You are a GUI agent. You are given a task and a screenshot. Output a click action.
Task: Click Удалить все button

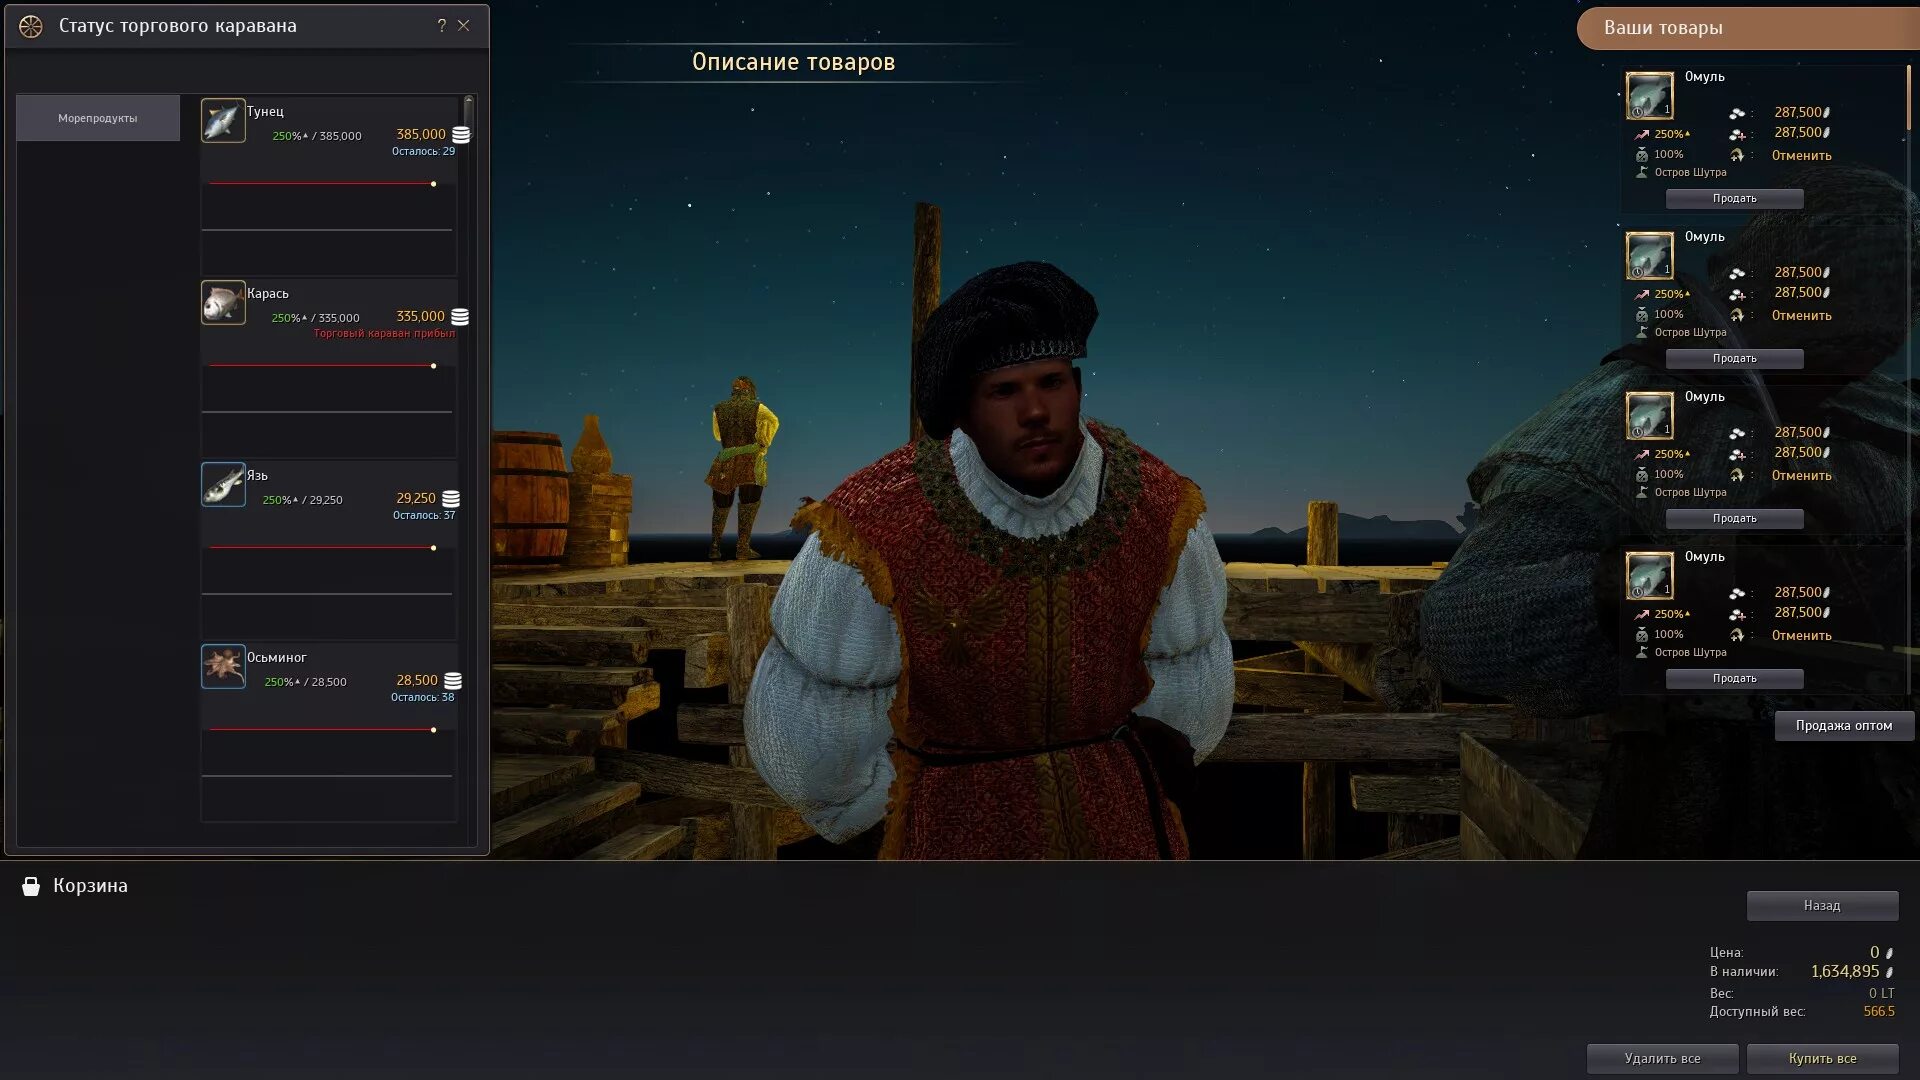(x=1662, y=1059)
